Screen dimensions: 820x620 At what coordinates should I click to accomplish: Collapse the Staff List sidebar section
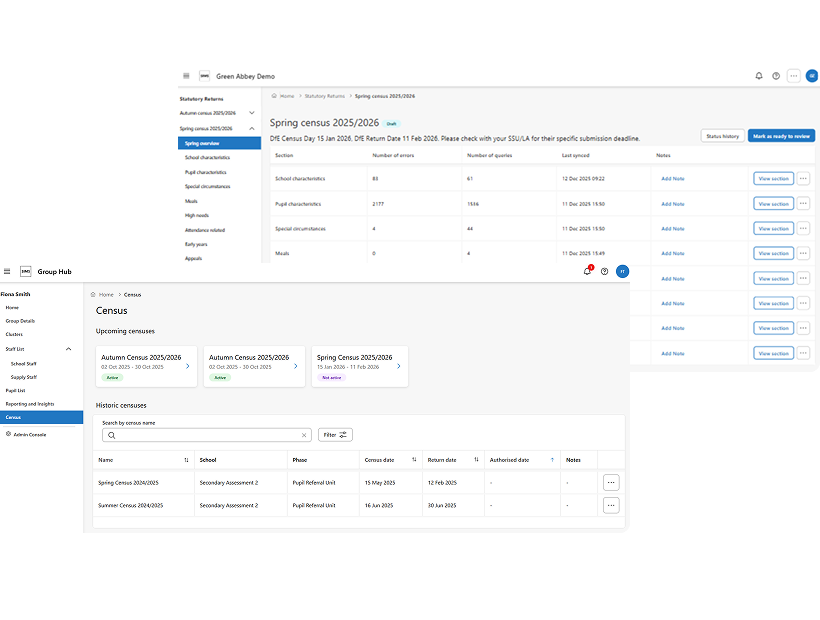click(x=69, y=349)
